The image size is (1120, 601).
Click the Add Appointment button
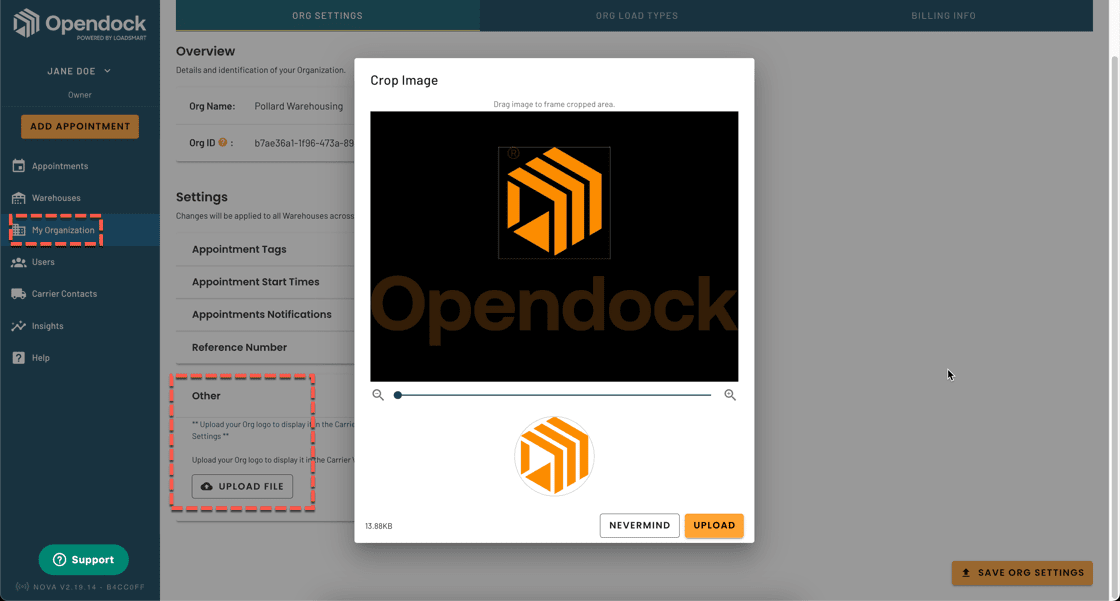tap(80, 126)
